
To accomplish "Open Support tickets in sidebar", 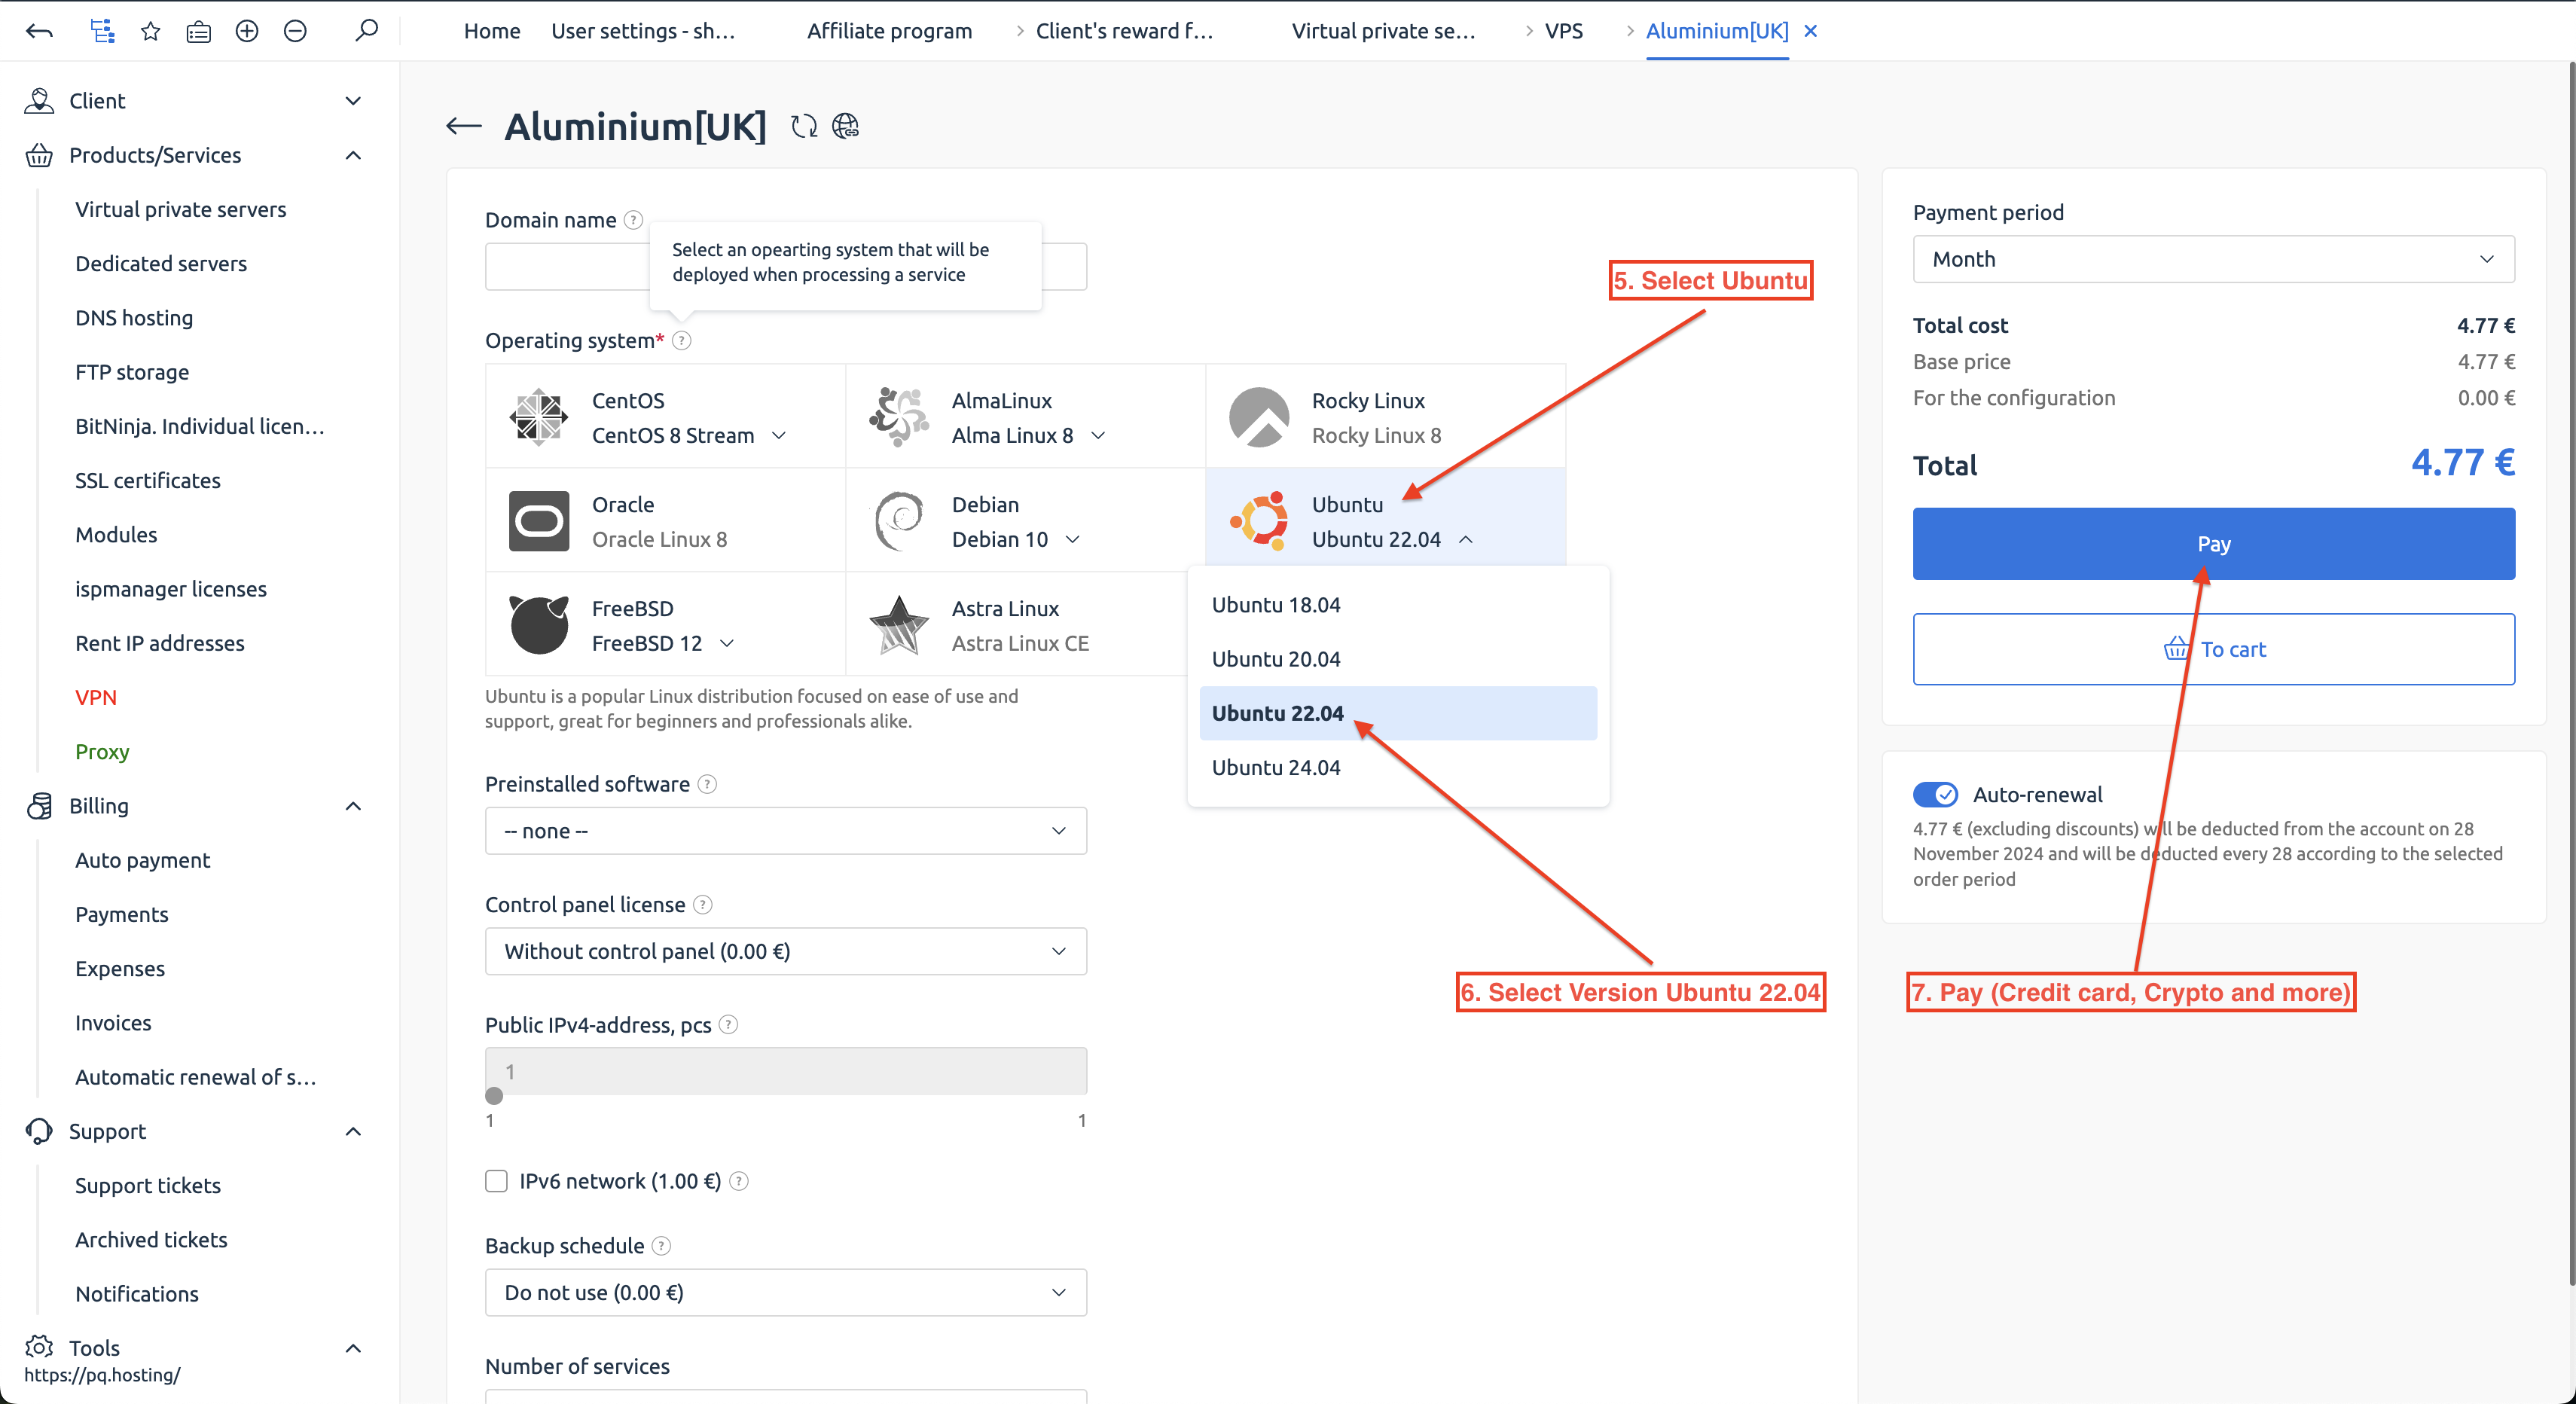I will [148, 1185].
